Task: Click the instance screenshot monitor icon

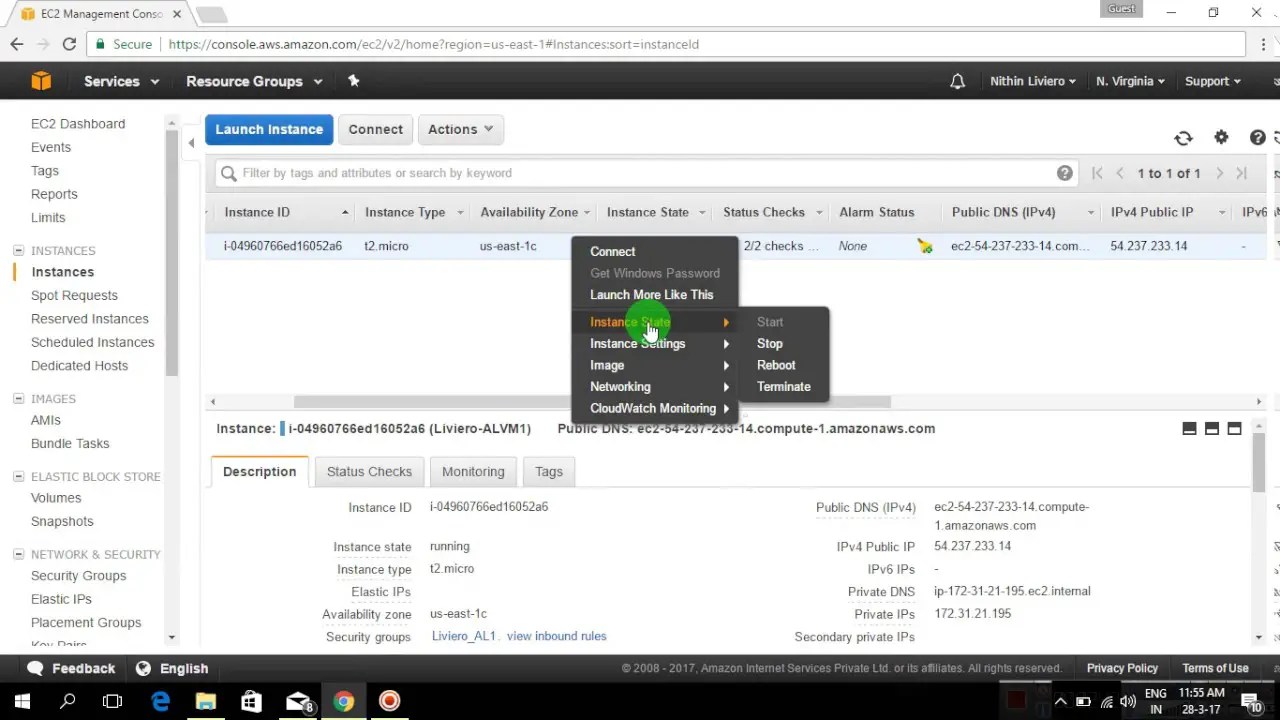Action: coord(1189,428)
